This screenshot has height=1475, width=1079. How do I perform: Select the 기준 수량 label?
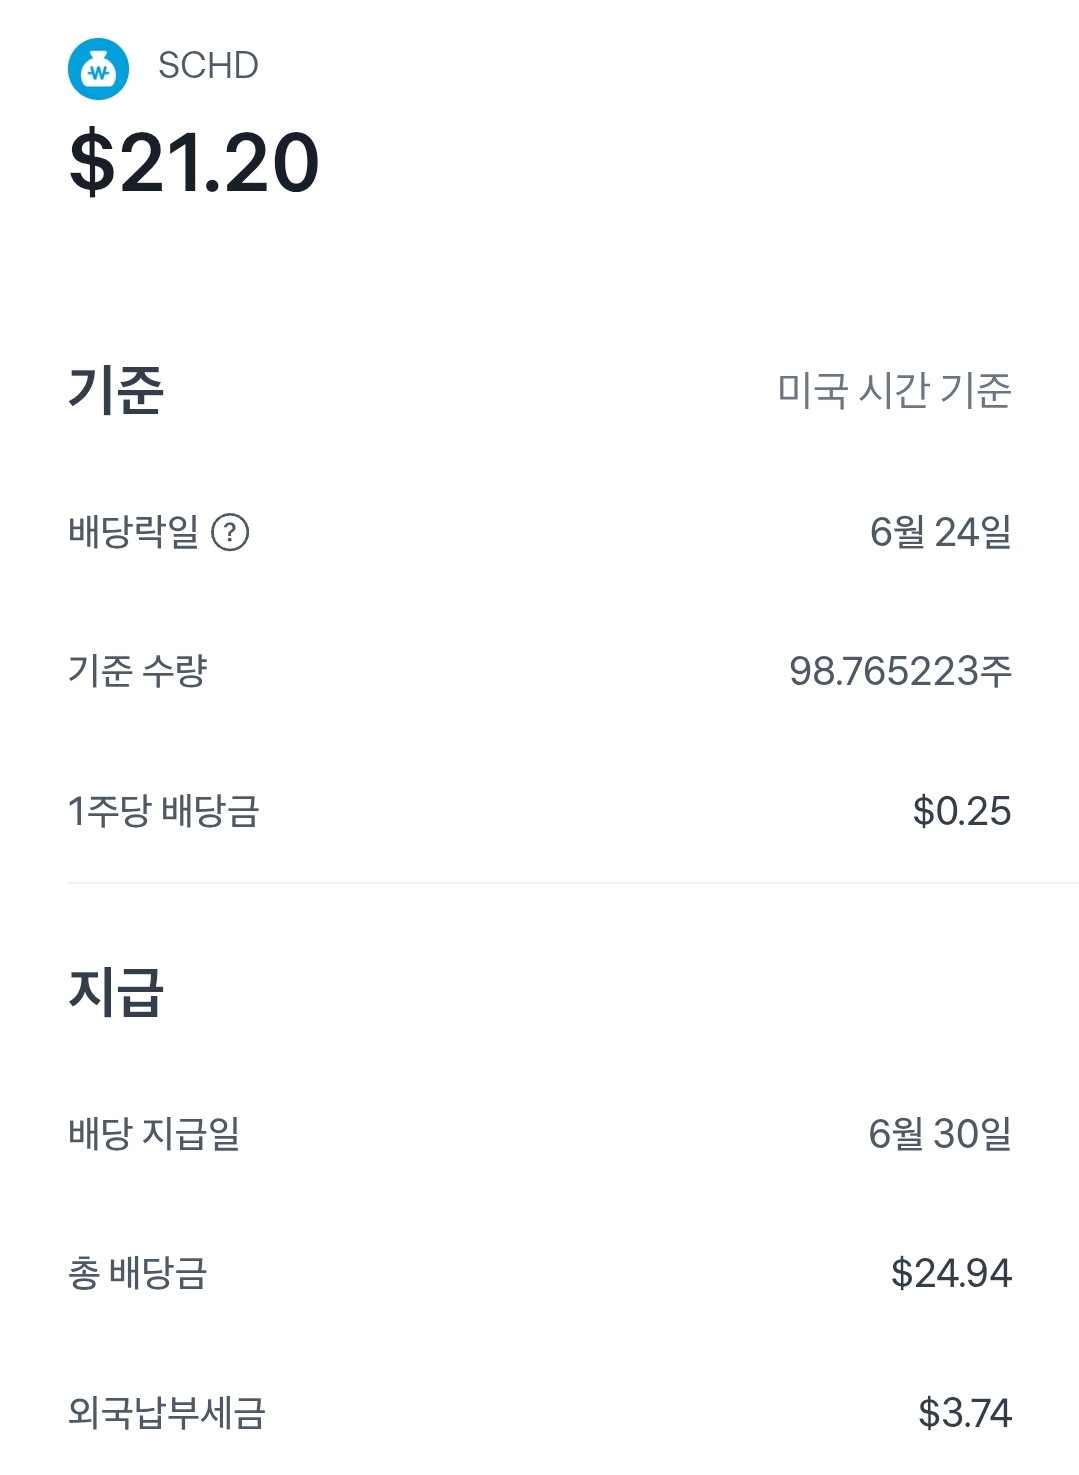137,670
